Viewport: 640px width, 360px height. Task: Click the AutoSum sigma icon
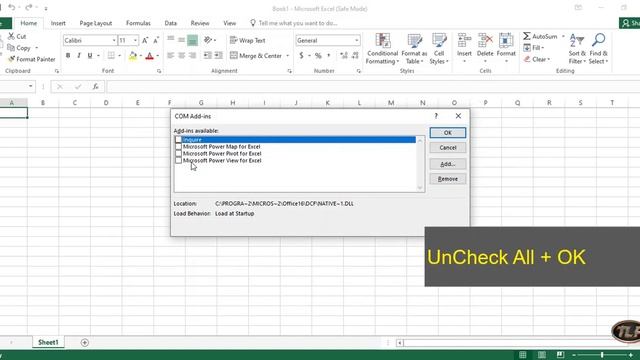click(x=527, y=36)
